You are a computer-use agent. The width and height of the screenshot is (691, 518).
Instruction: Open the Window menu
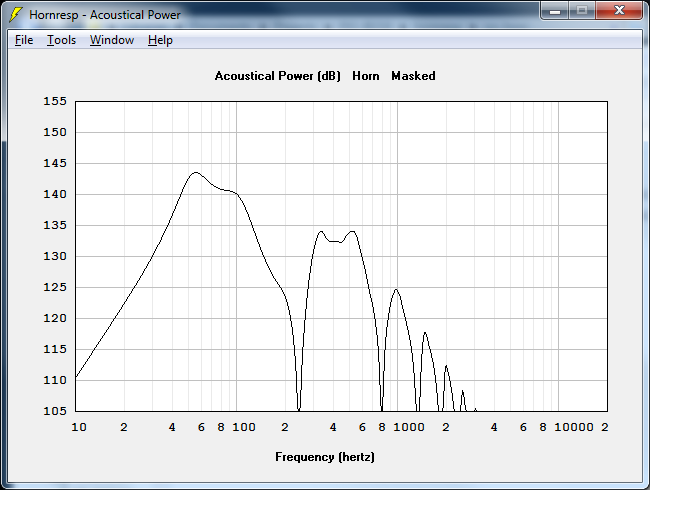point(112,40)
